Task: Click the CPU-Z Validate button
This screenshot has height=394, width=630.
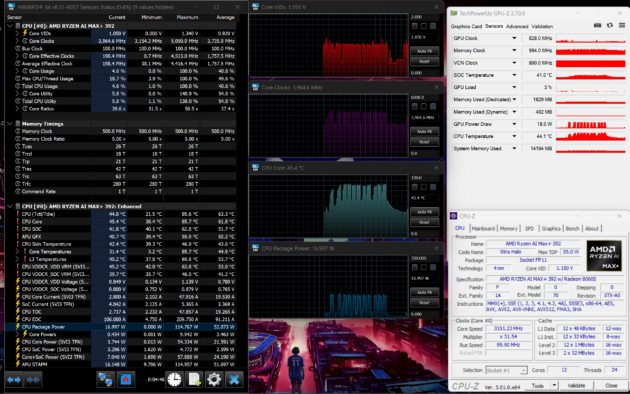Action: (576, 386)
